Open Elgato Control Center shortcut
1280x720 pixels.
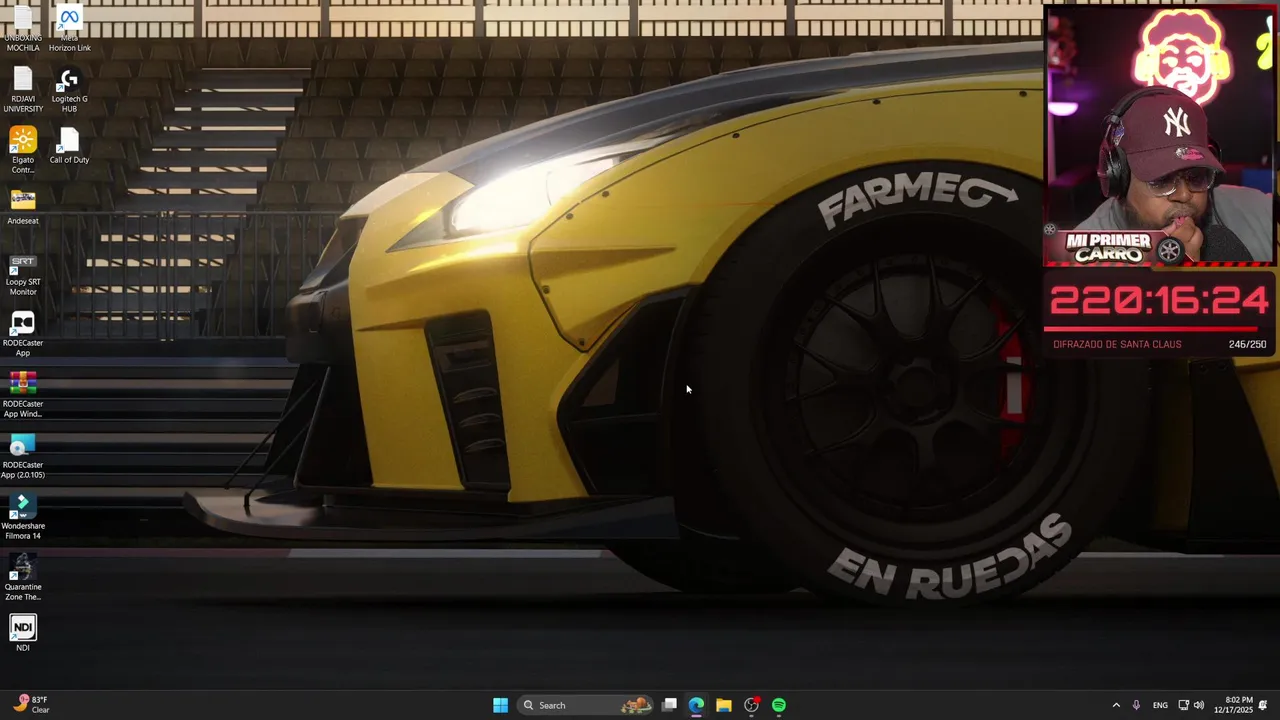click(x=23, y=151)
